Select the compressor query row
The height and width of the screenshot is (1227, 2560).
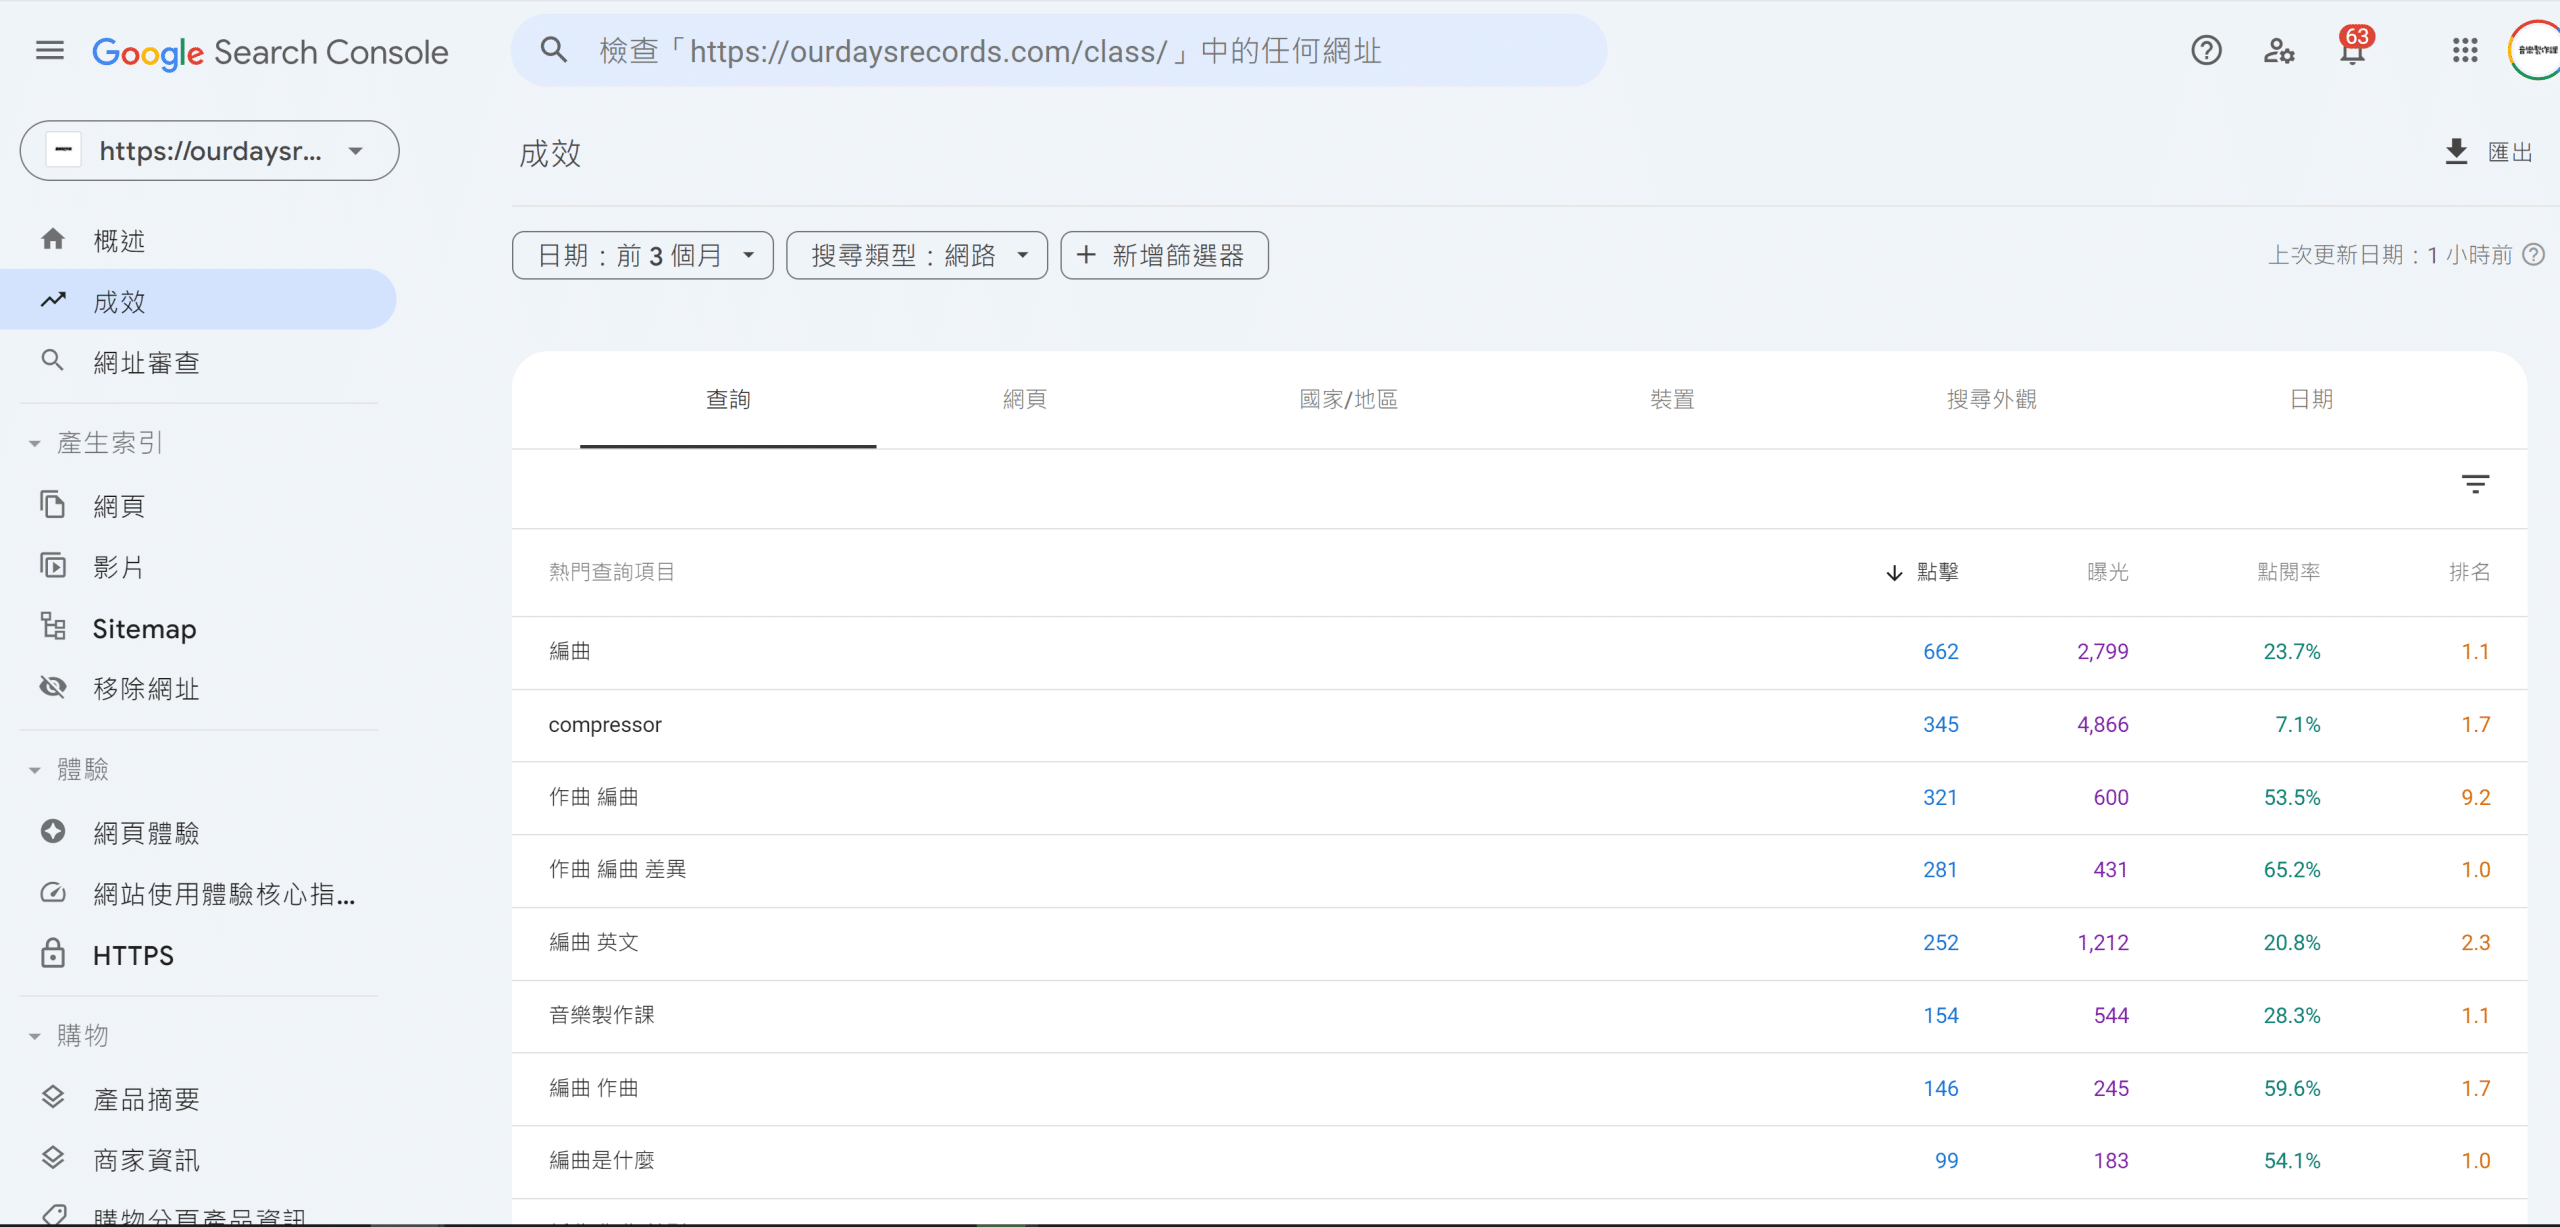pos(605,725)
